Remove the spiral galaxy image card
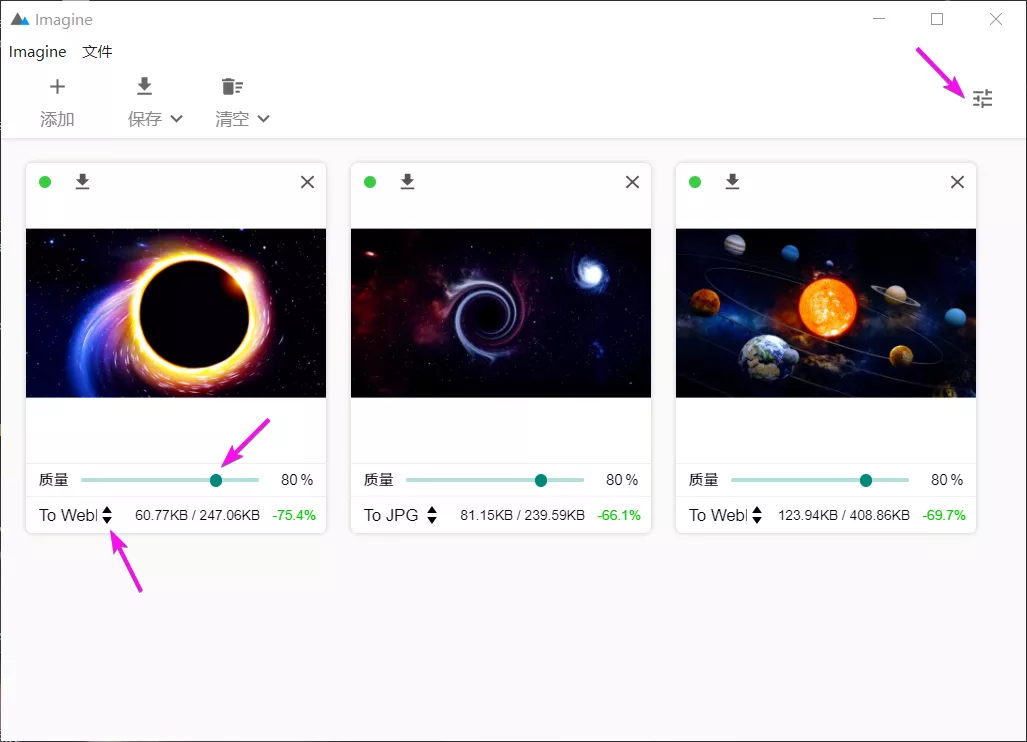Screen dimensions: 1027x742 point(632,182)
